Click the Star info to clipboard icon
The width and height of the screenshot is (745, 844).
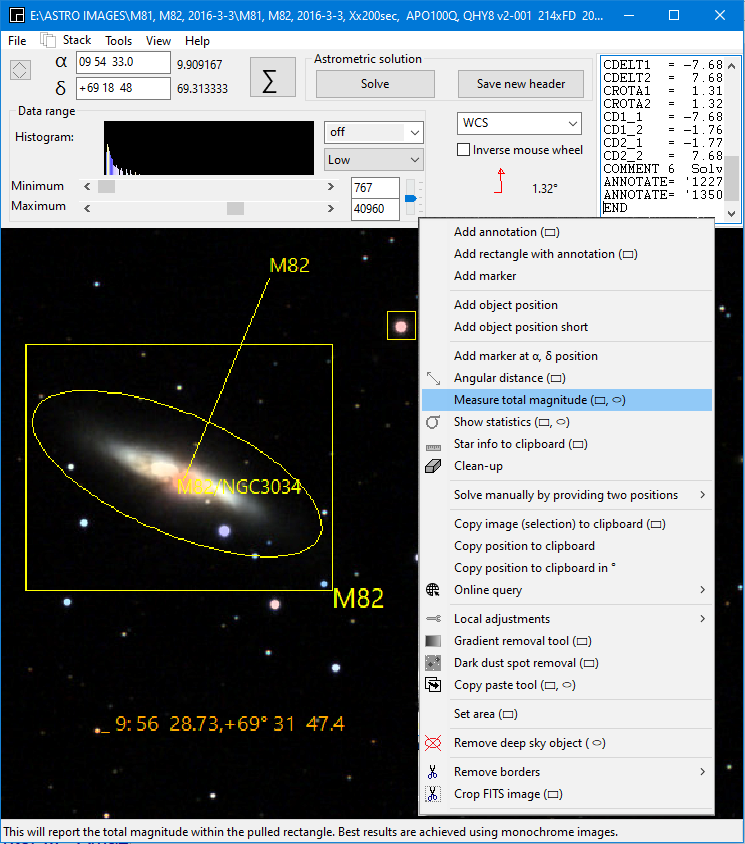coord(433,447)
